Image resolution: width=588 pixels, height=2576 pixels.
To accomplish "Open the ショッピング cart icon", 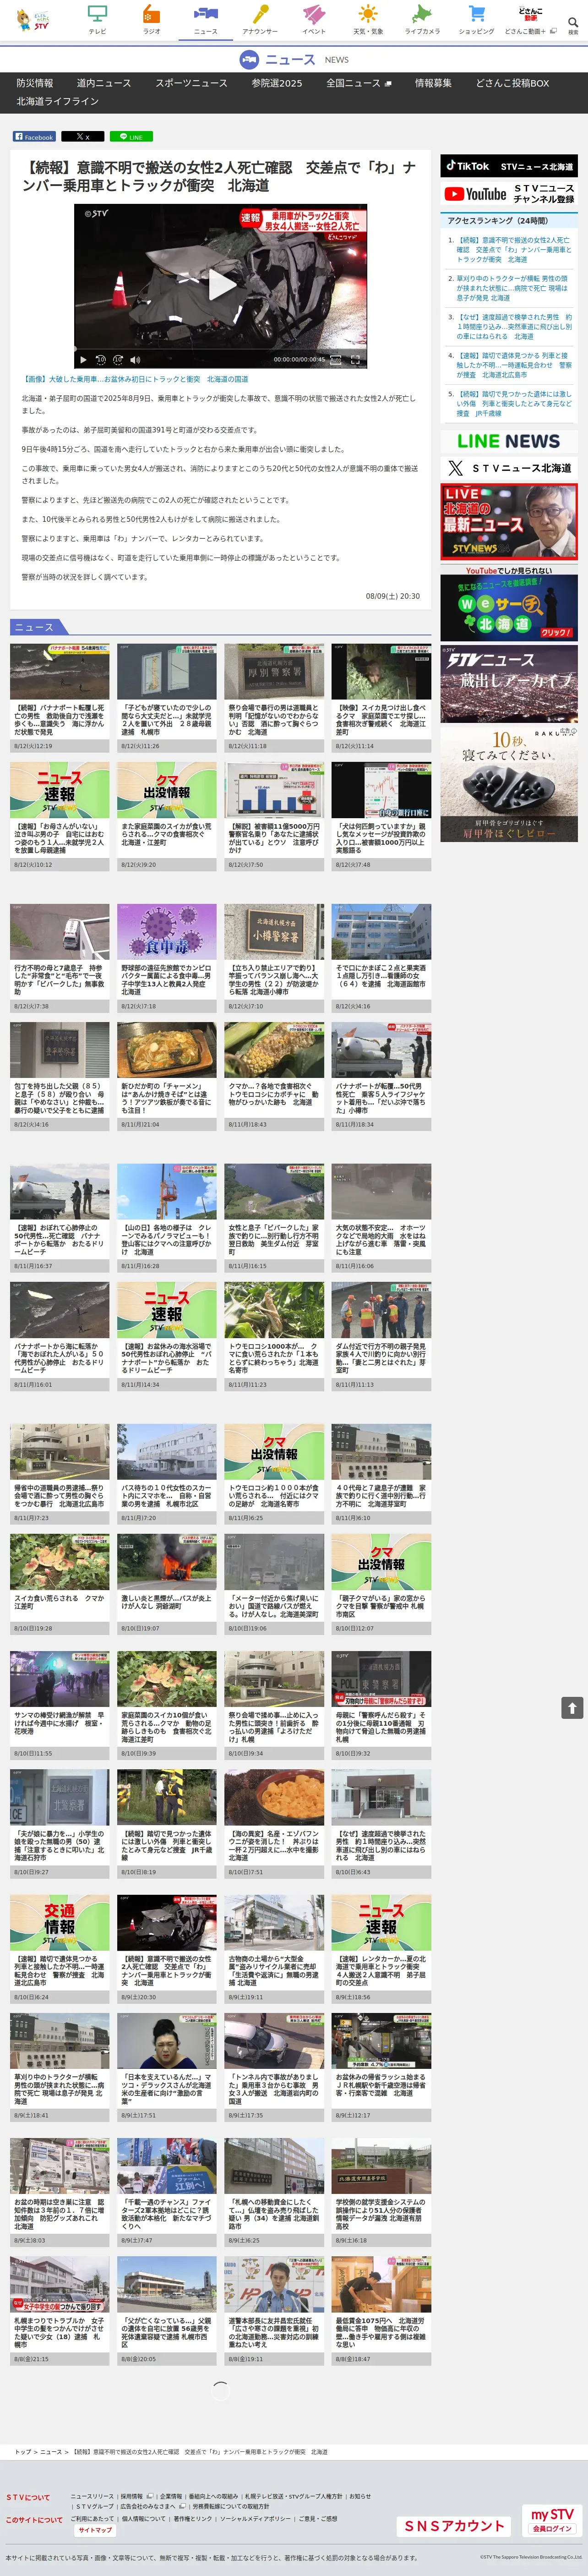I will point(476,19).
